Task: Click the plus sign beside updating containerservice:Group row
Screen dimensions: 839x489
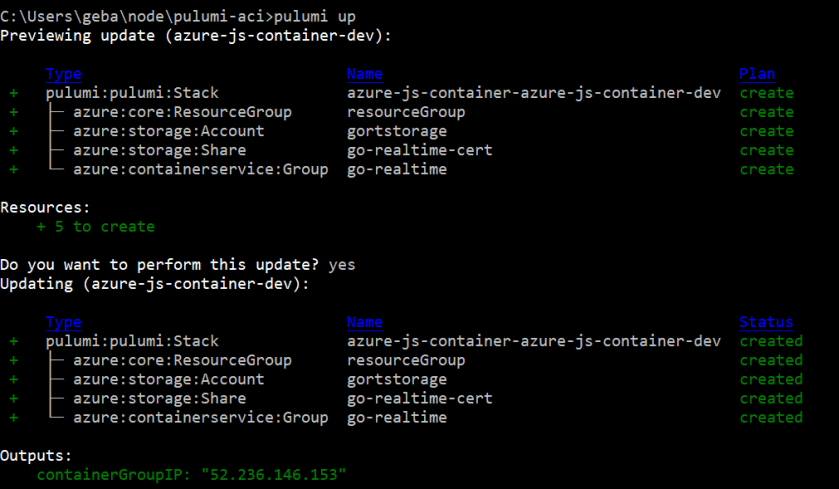Action: (x=14, y=417)
